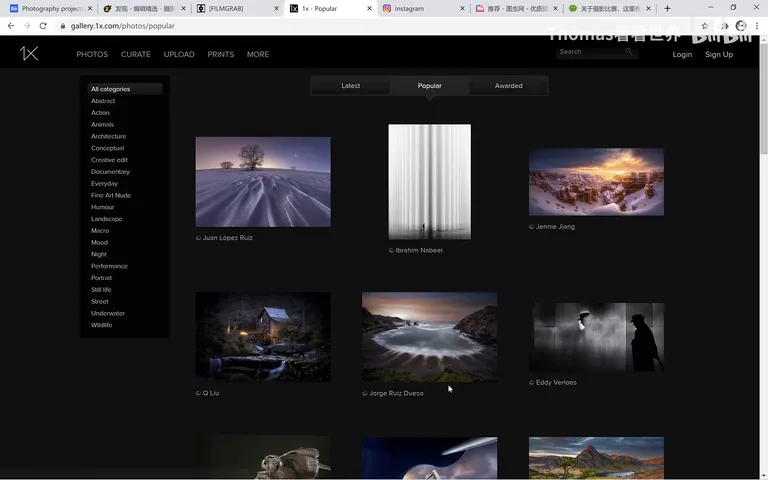The width and height of the screenshot is (768, 480).
Task: Click photographer name Q Liu
Action: point(211,393)
